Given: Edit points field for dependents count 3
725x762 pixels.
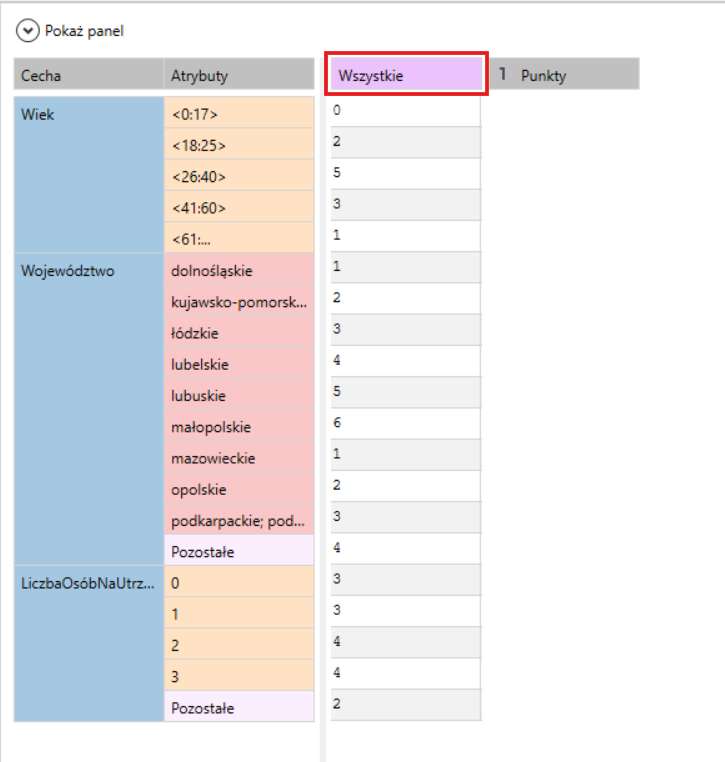Looking at the screenshot, I should point(406,673).
